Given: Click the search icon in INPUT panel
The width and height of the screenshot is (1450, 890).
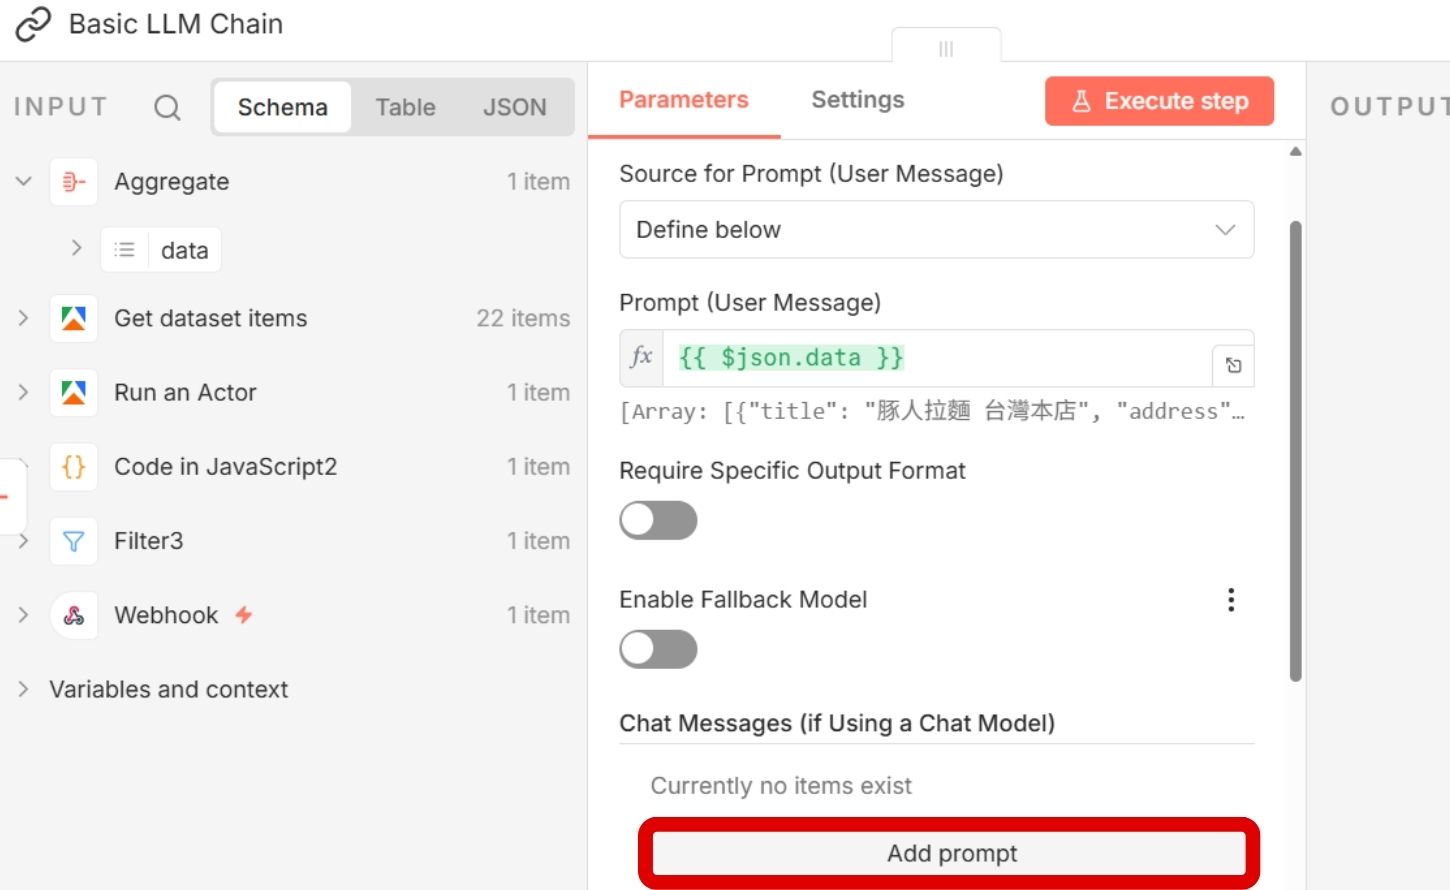Looking at the screenshot, I should click(167, 107).
